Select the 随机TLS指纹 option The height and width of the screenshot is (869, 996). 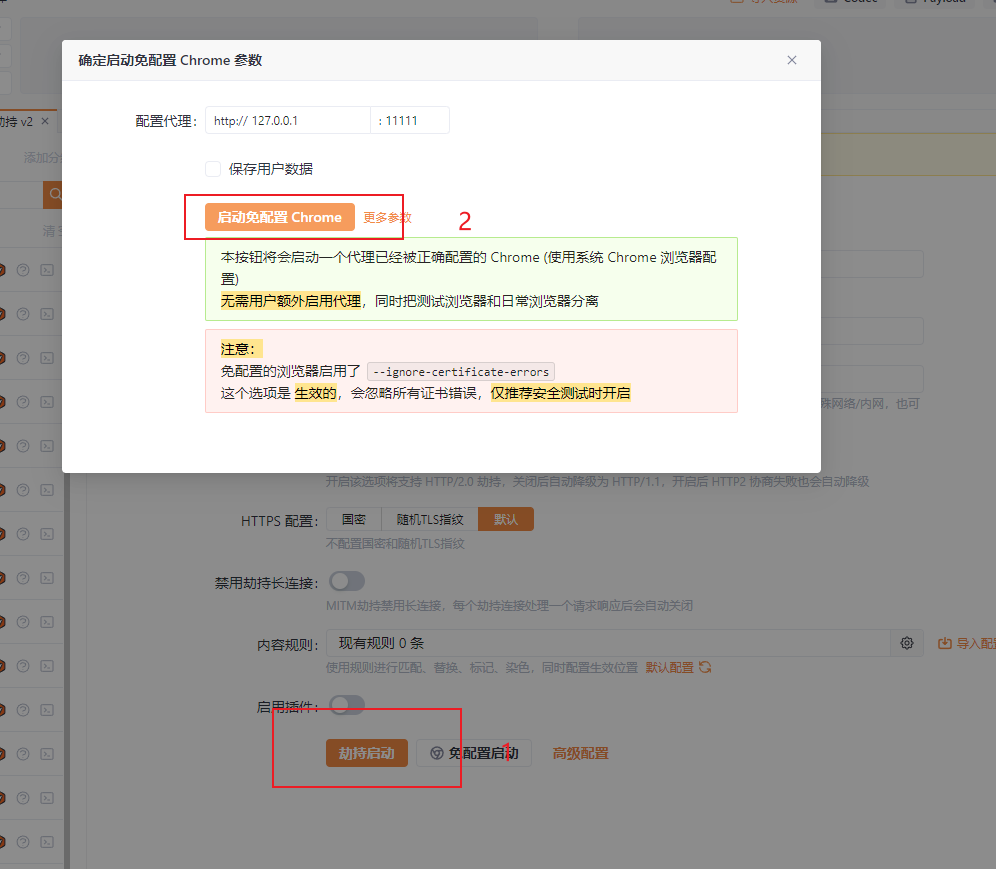[x=430, y=519]
